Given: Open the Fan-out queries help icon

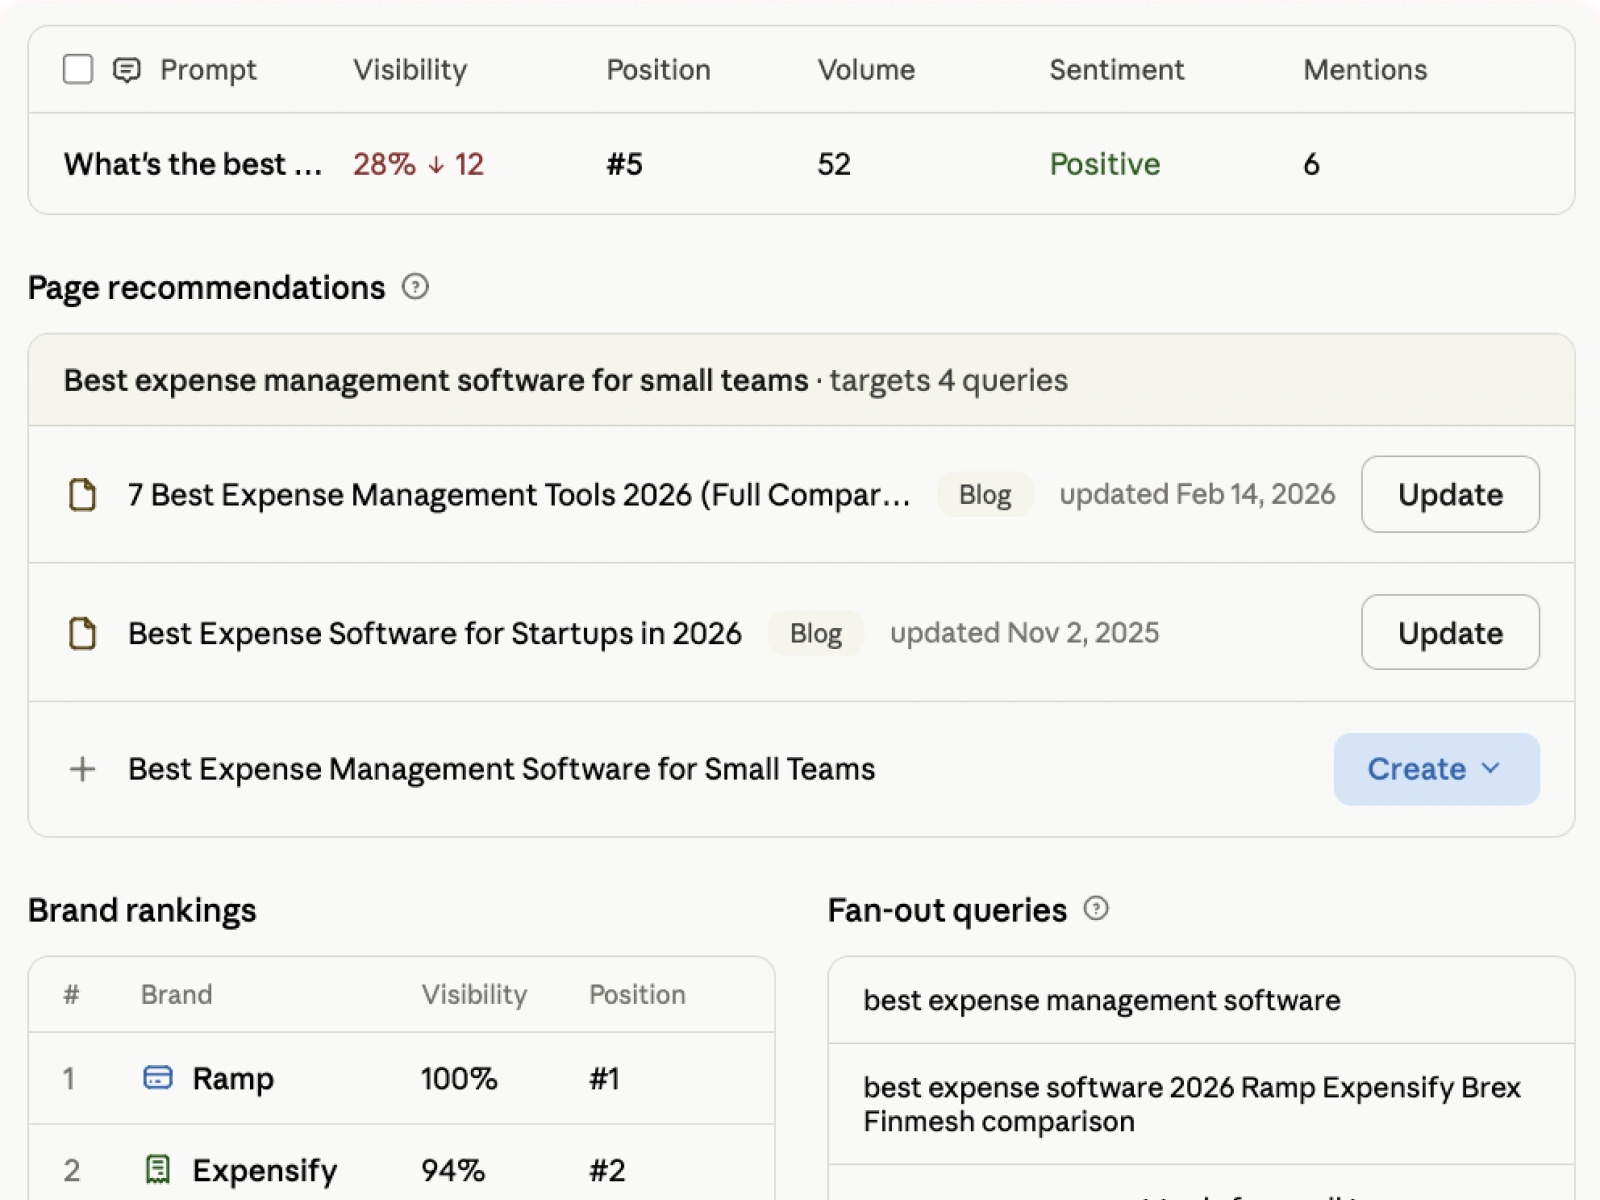Looking at the screenshot, I should pos(1096,908).
